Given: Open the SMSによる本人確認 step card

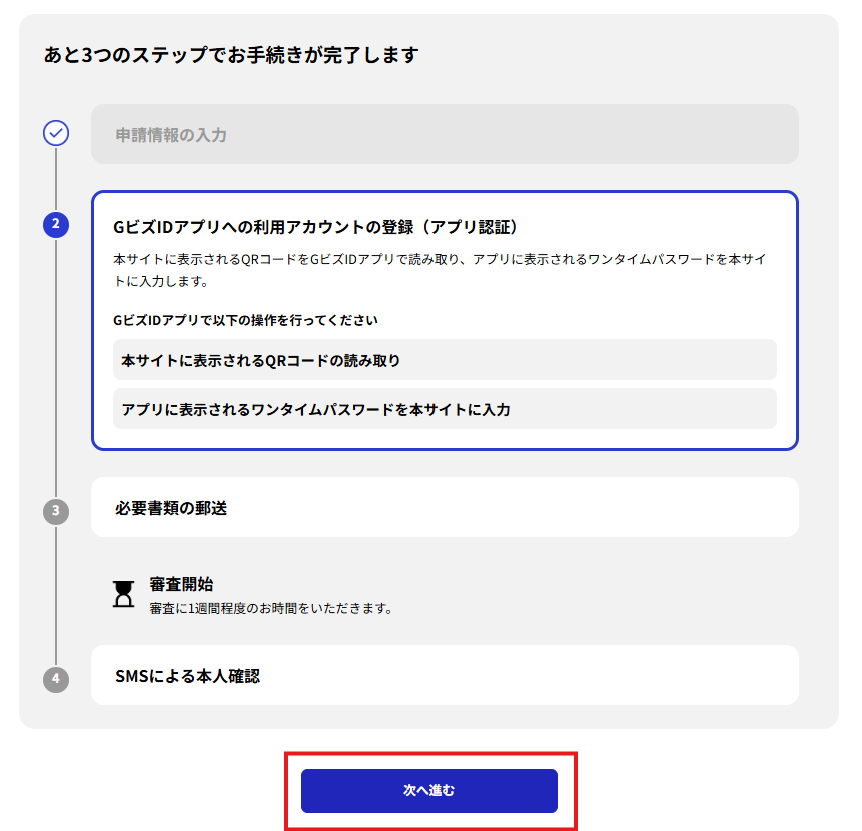Looking at the screenshot, I should (444, 675).
